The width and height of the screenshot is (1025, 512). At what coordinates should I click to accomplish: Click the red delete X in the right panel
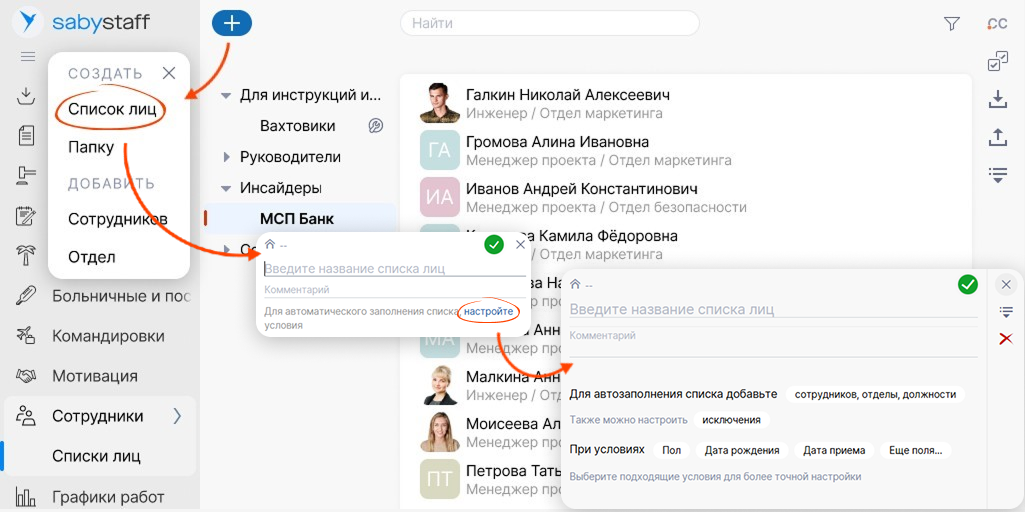point(1006,339)
